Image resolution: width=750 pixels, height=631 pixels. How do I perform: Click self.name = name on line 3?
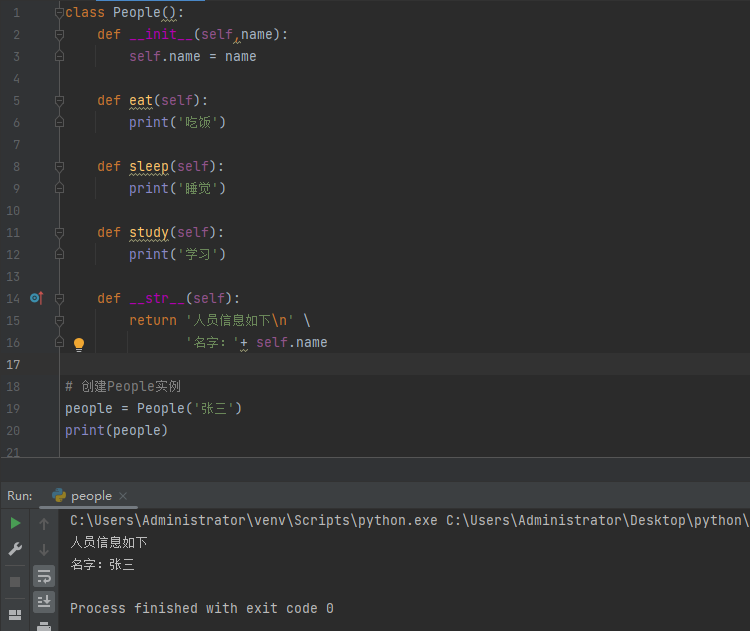tap(193, 56)
